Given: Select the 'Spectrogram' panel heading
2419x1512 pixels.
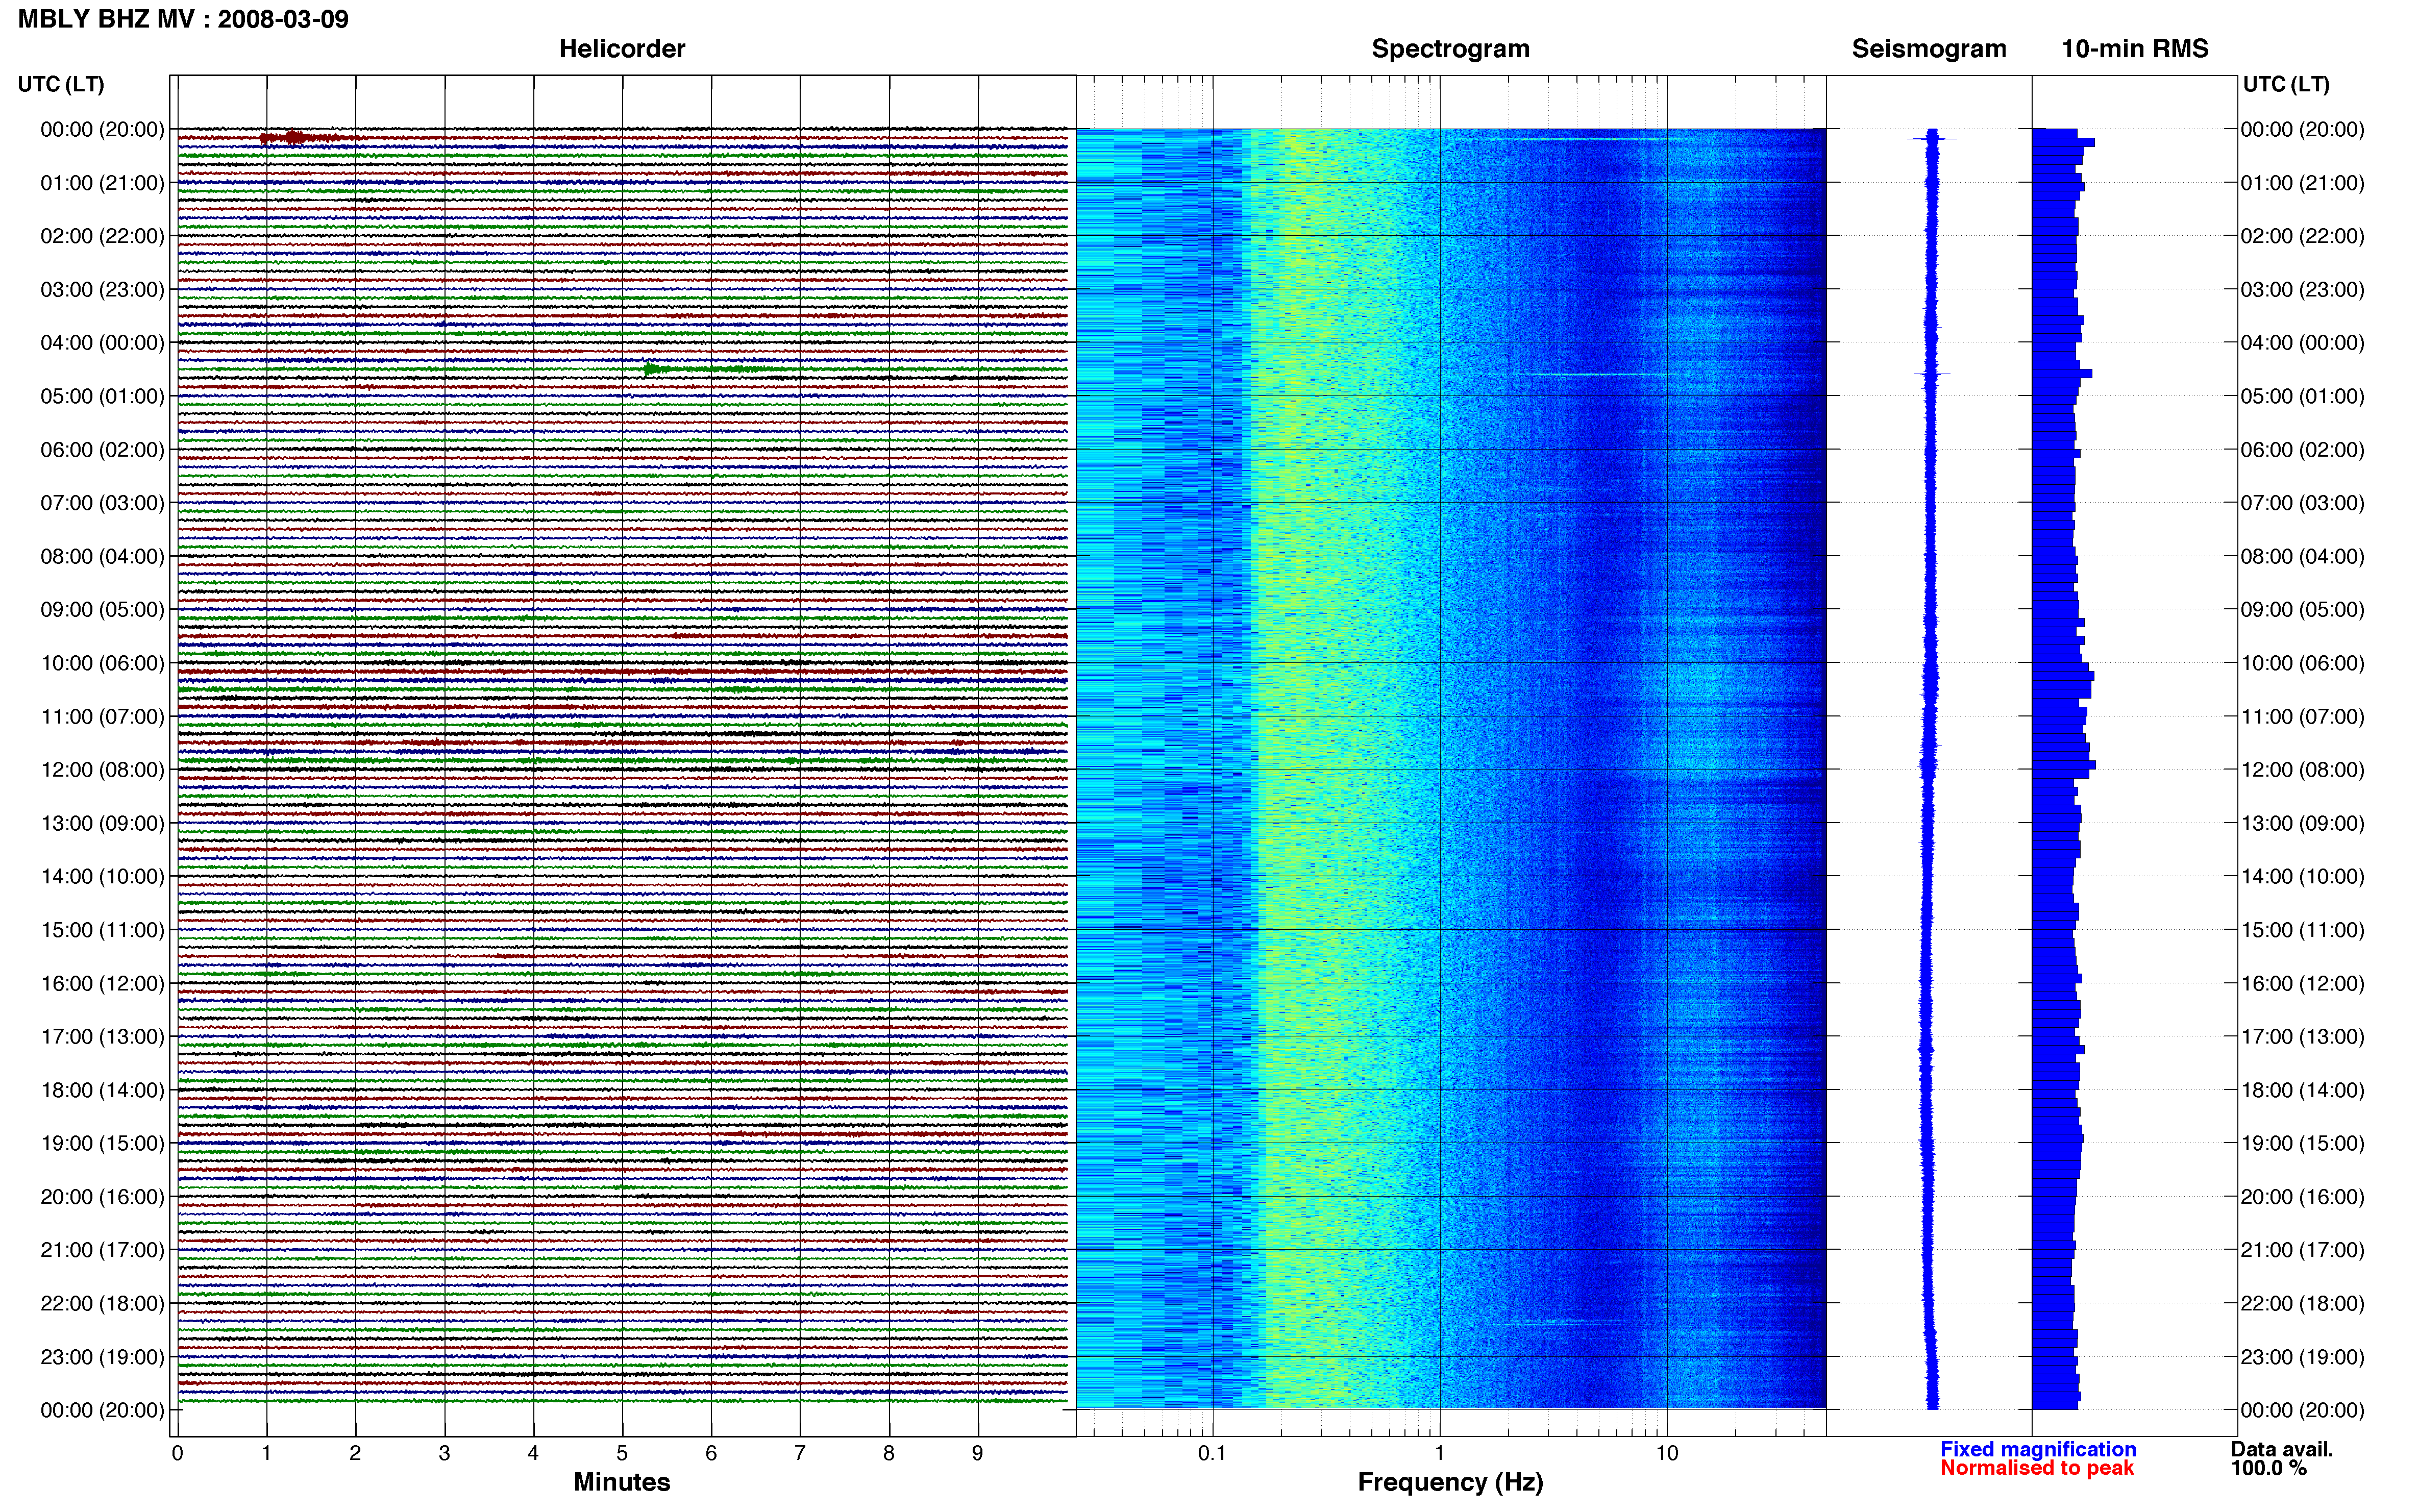Looking at the screenshot, I should (x=1450, y=49).
